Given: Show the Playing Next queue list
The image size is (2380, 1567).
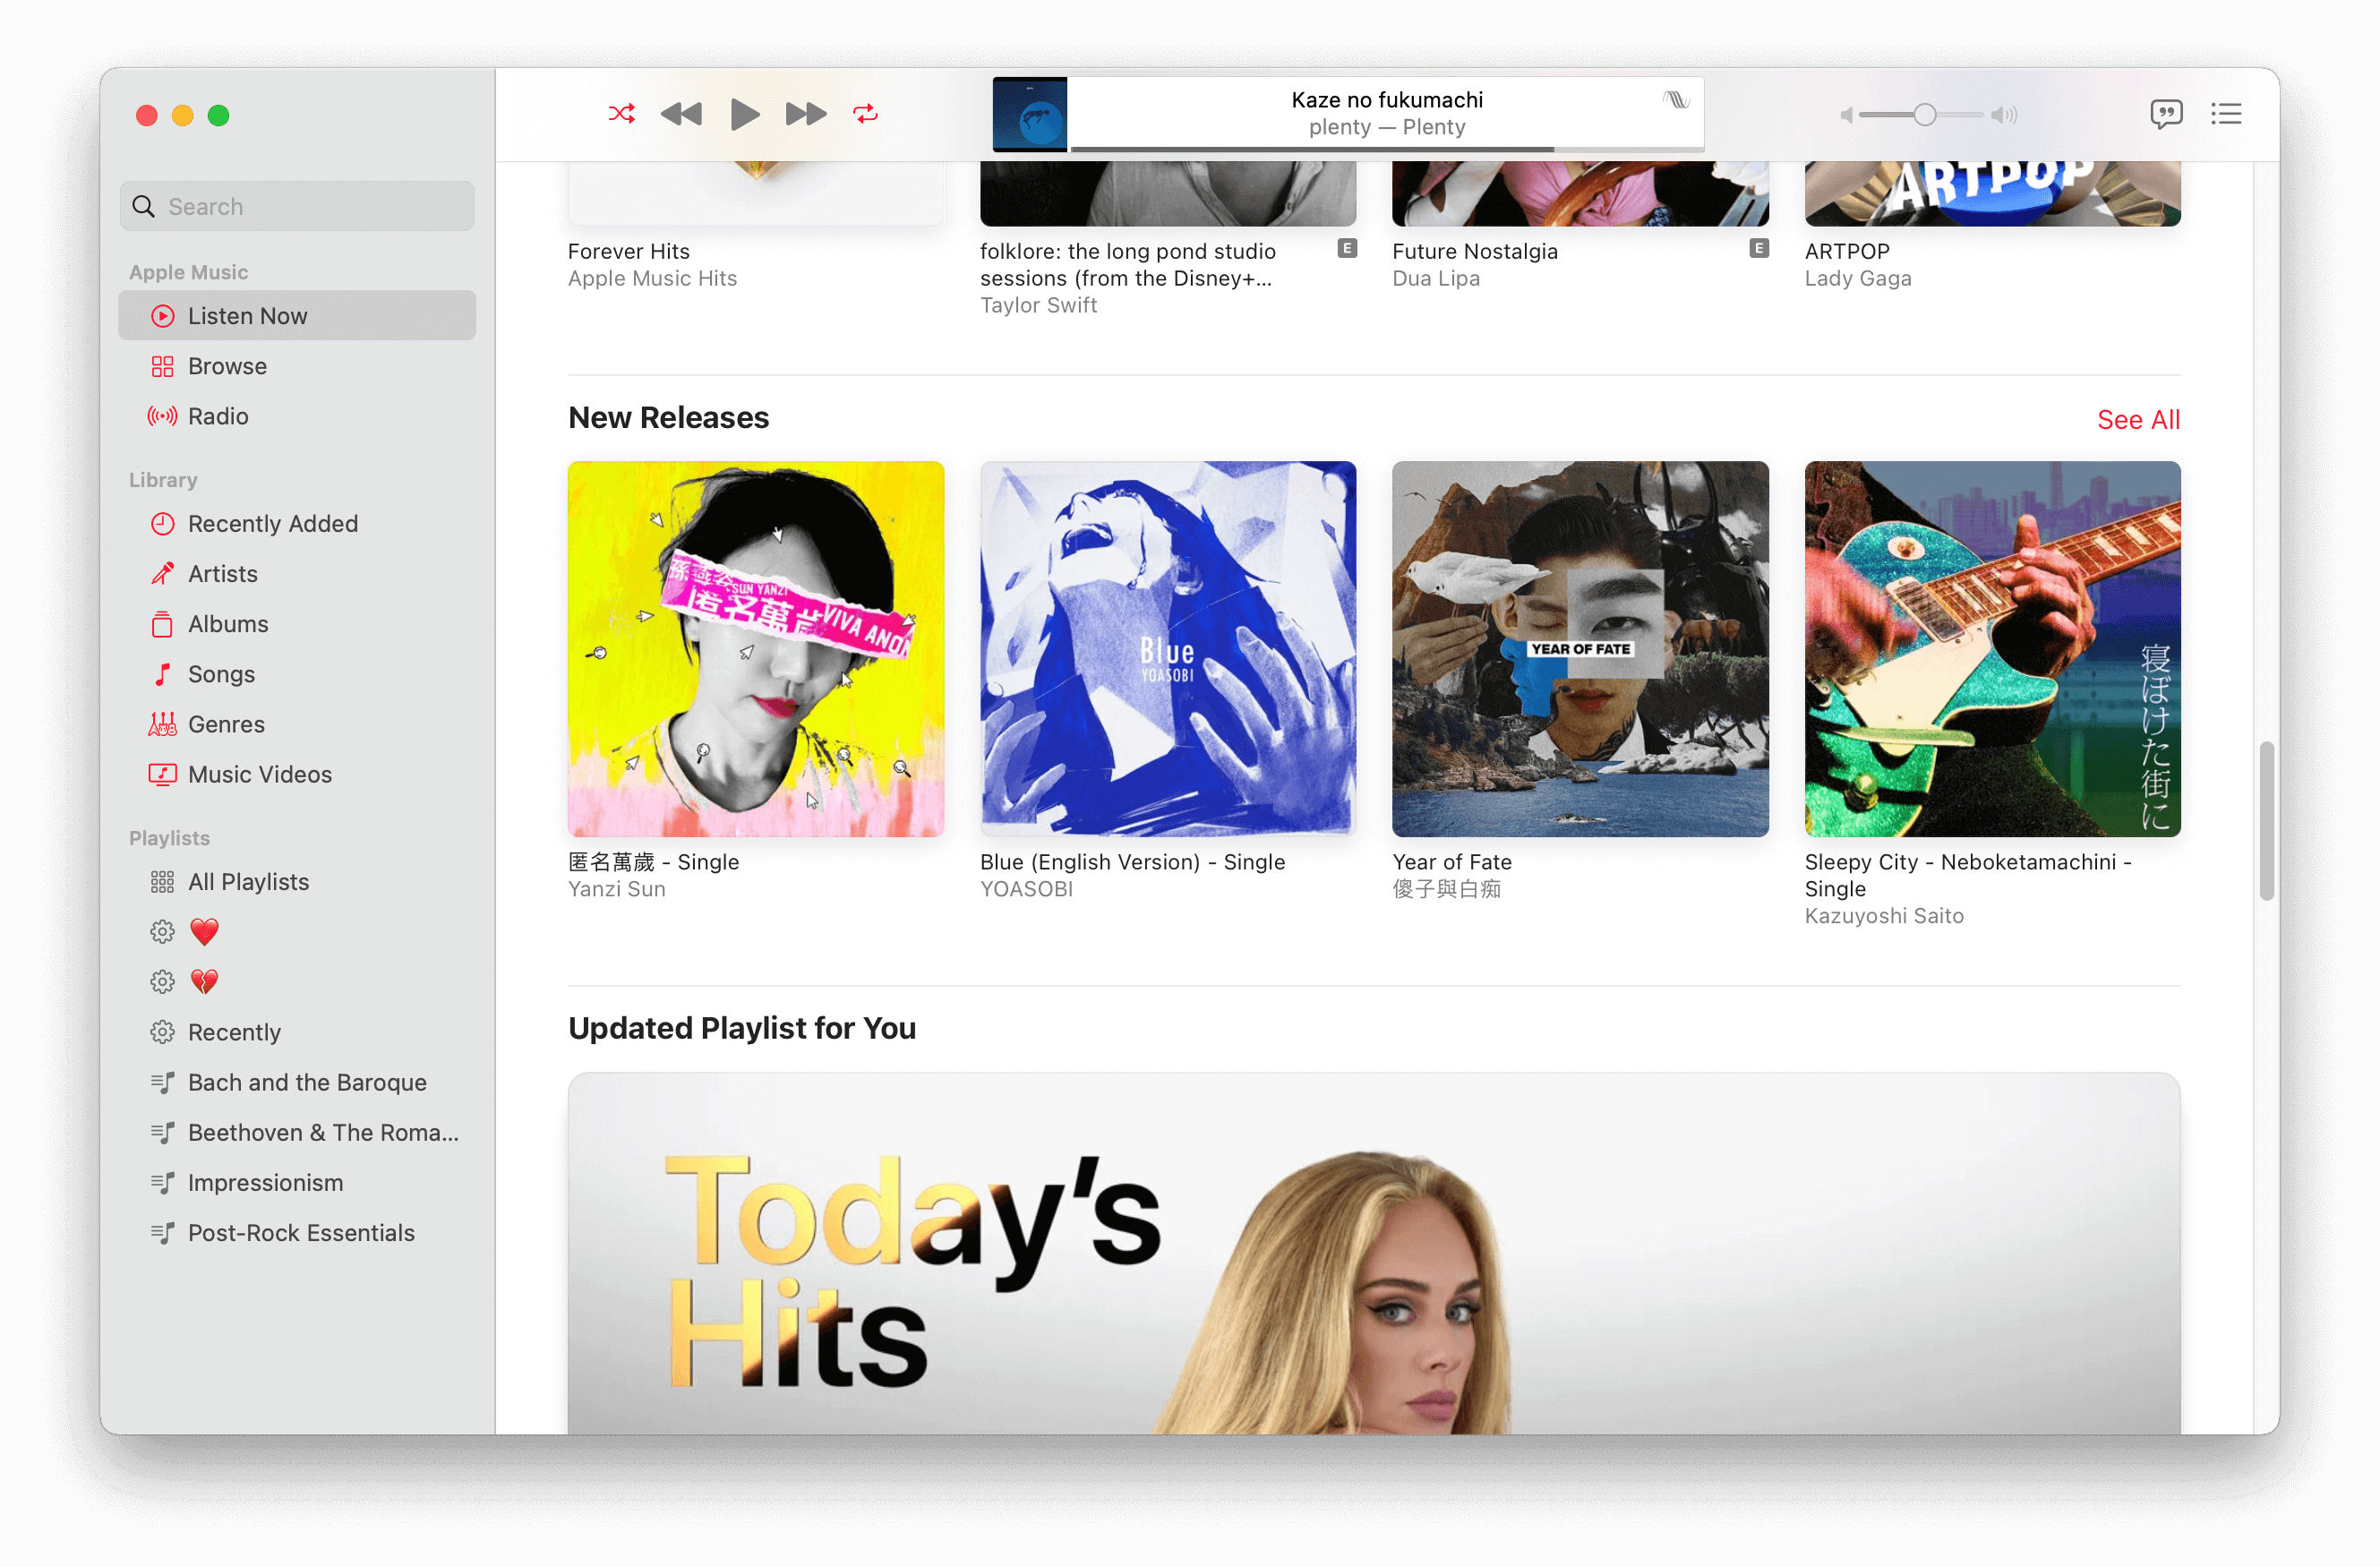Looking at the screenshot, I should coord(2226,114).
